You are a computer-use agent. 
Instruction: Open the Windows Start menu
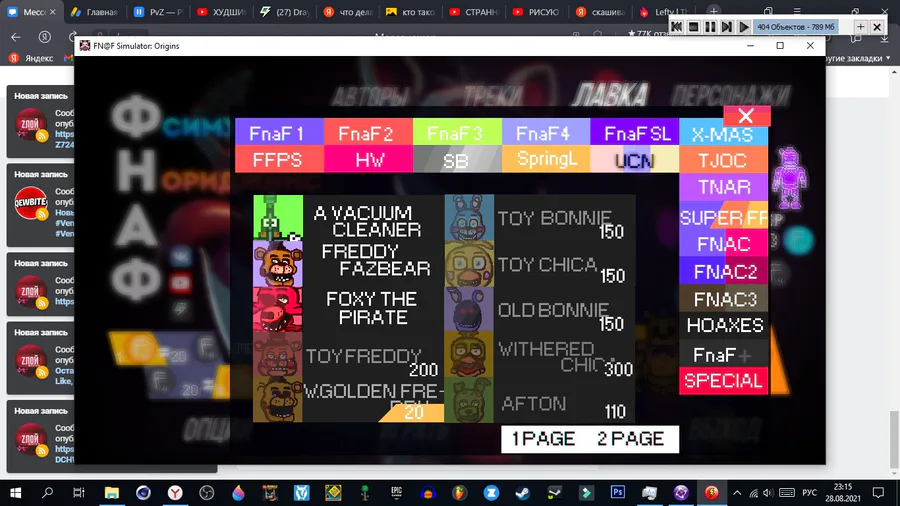click(15, 493)
